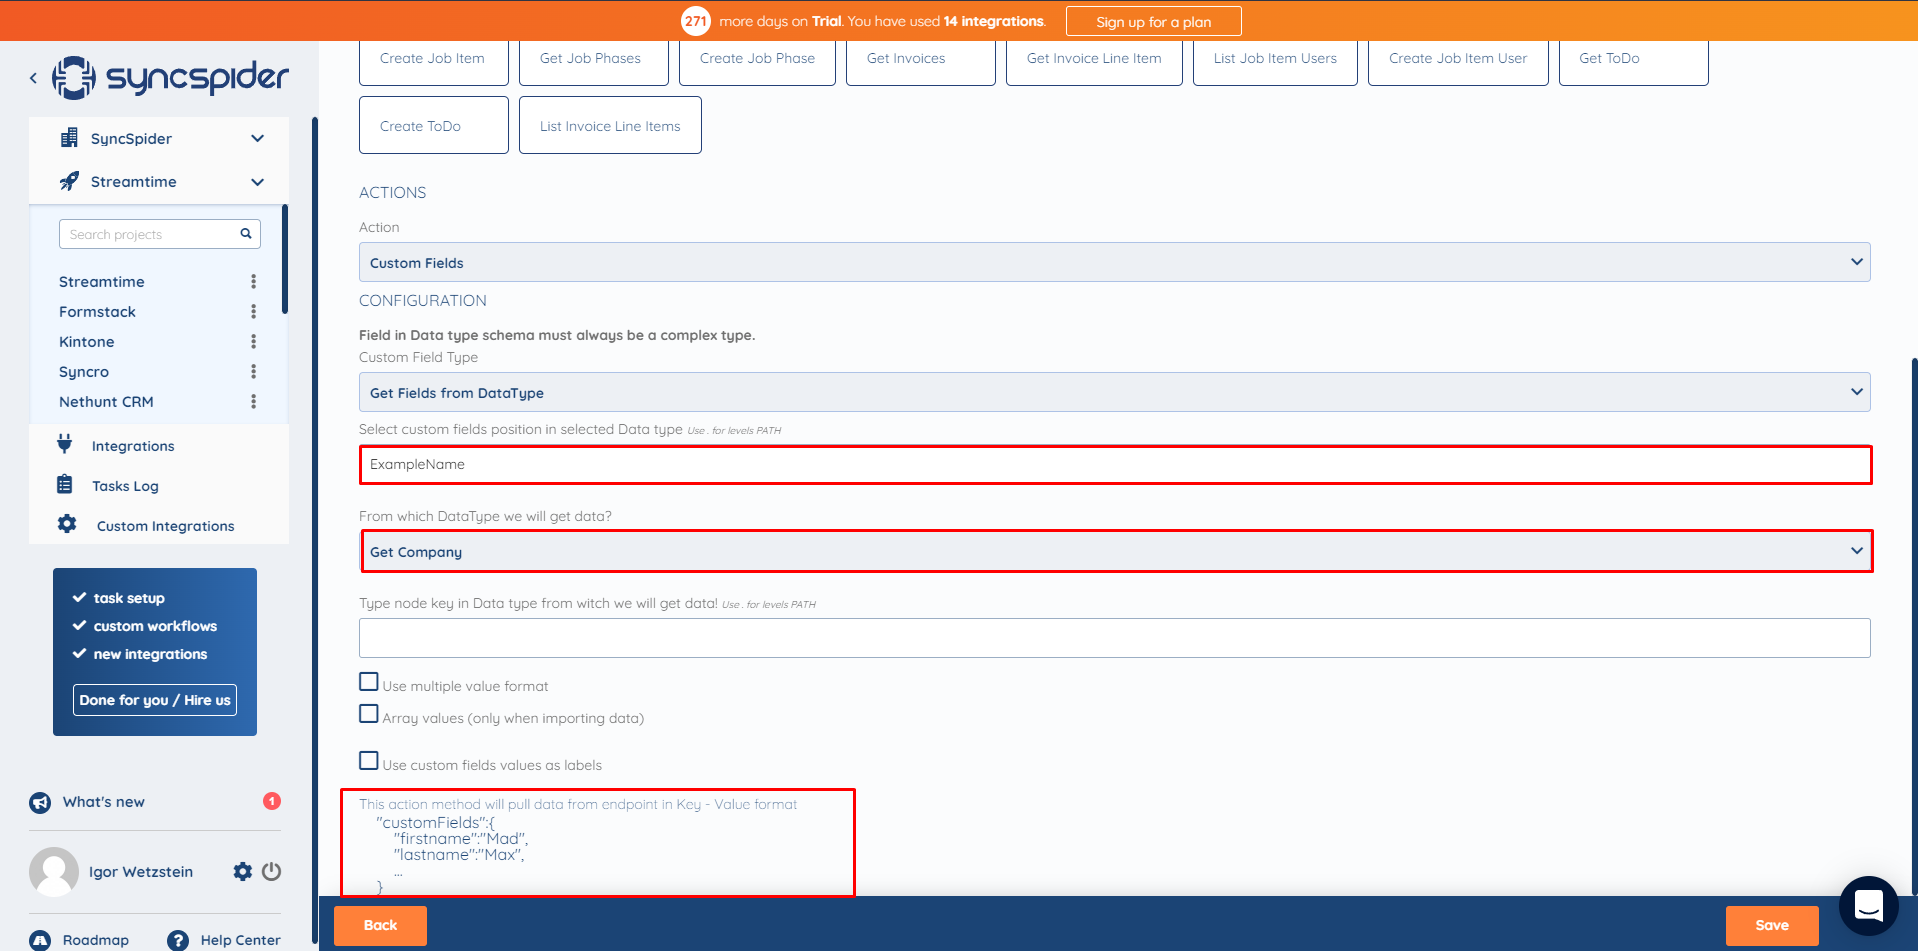Select the Get Invoice Line Item tab
Screen dimensions: 1918x951
coord(1094,59)
